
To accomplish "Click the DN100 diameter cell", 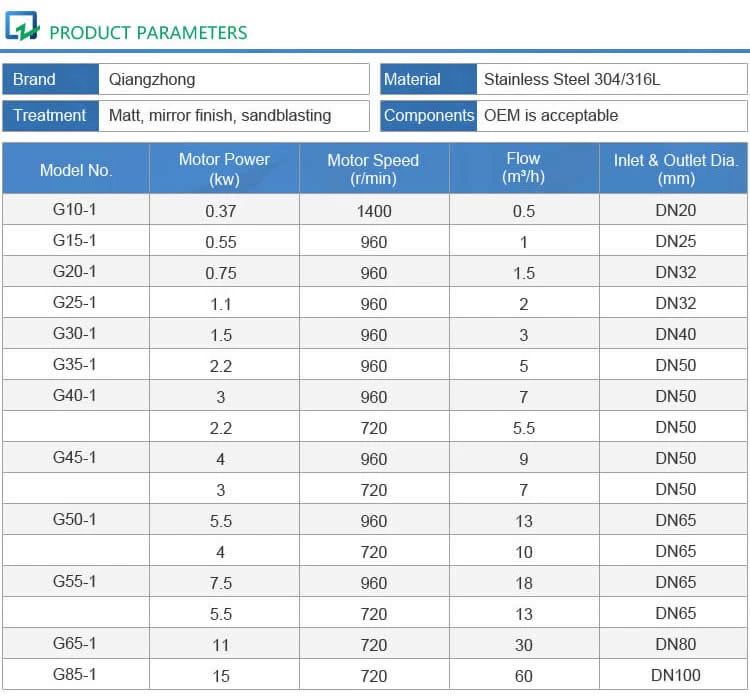I will point(675,675).
